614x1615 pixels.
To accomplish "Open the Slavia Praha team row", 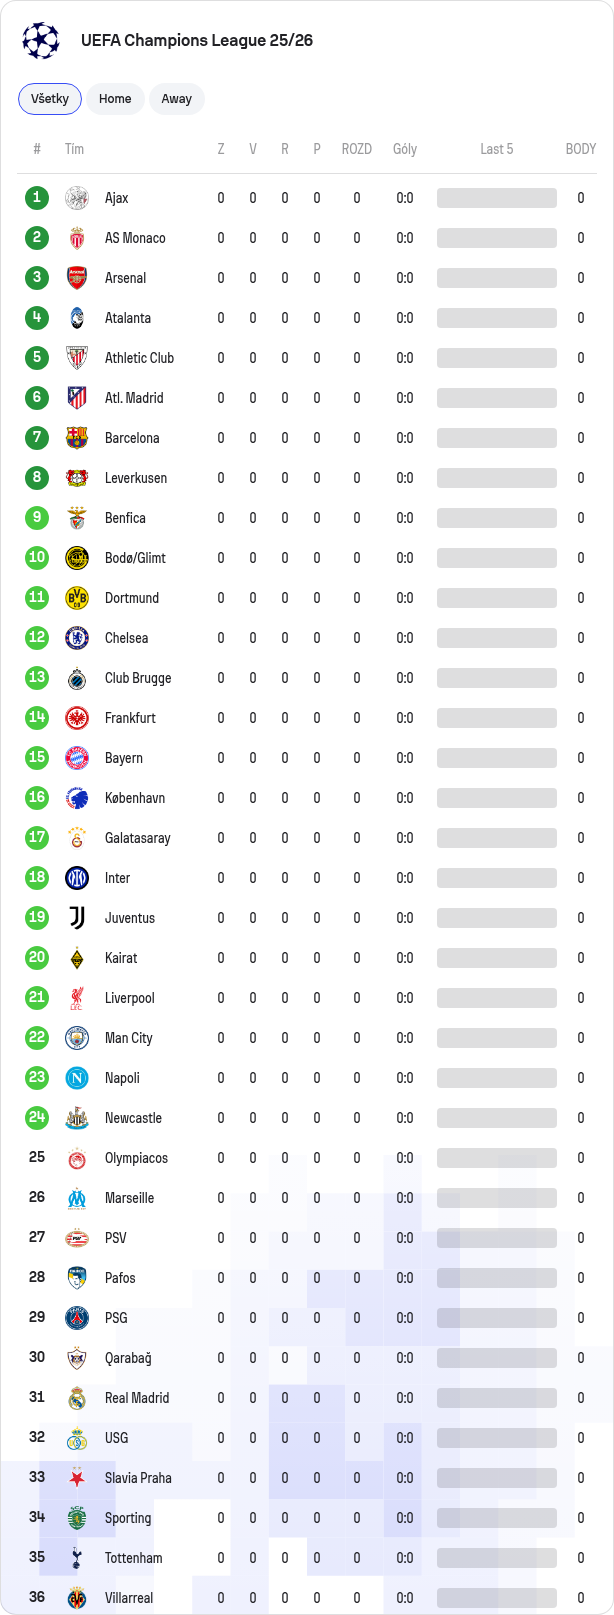I will coord(307,1478).
